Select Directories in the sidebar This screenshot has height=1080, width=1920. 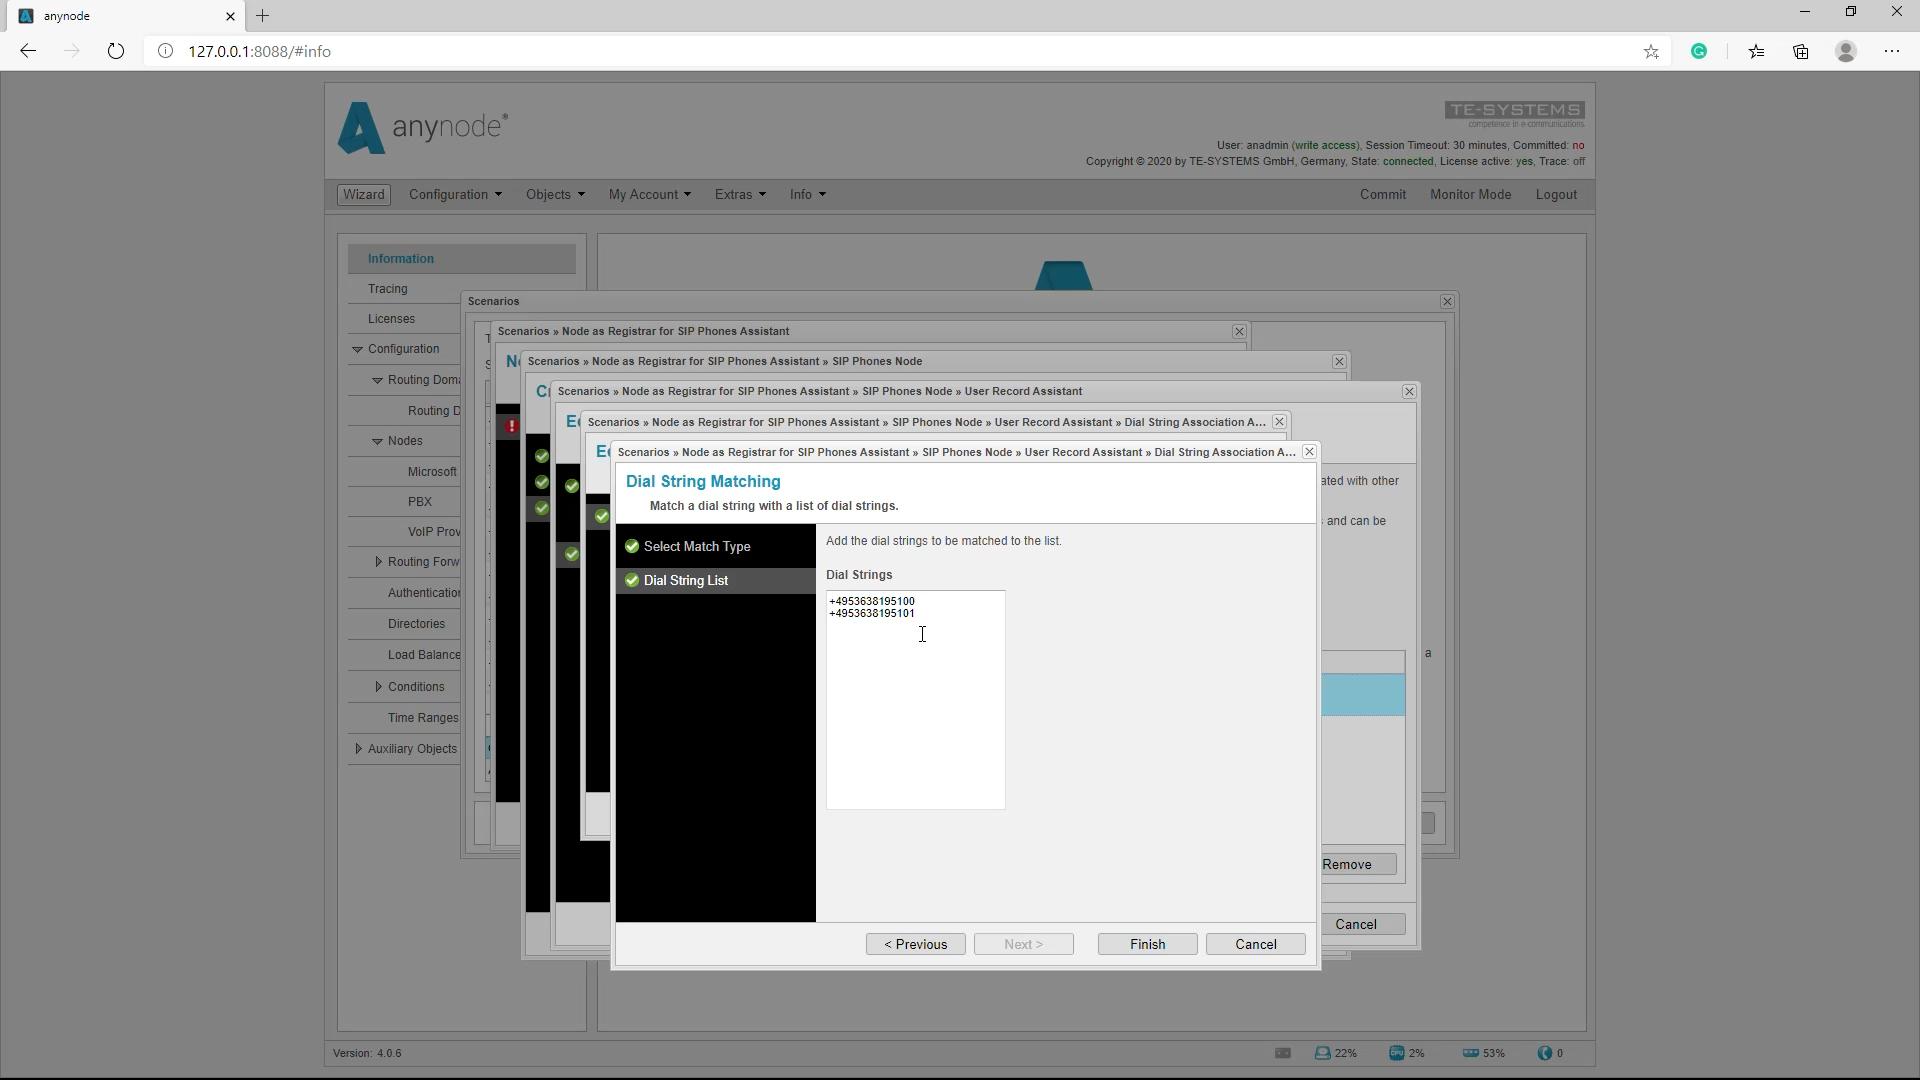416,624
